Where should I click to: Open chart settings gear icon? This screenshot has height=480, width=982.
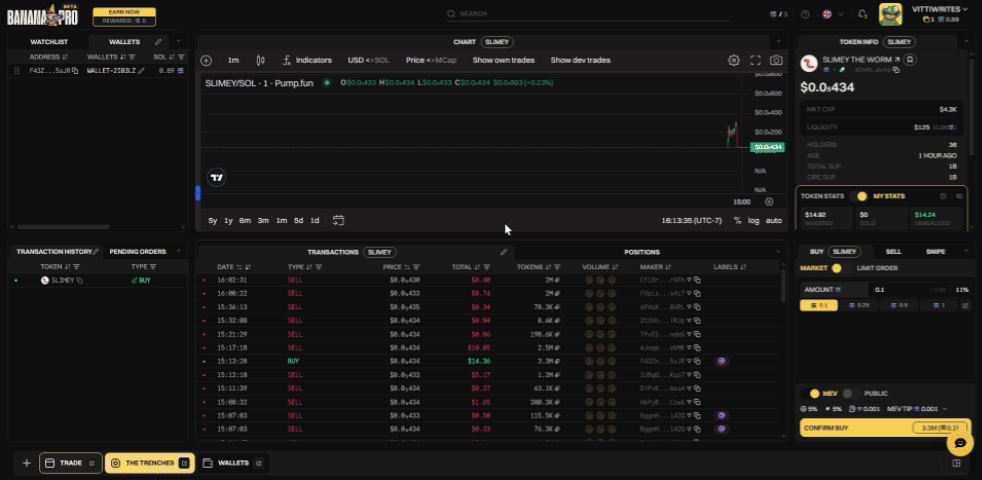tap(734, 60)
